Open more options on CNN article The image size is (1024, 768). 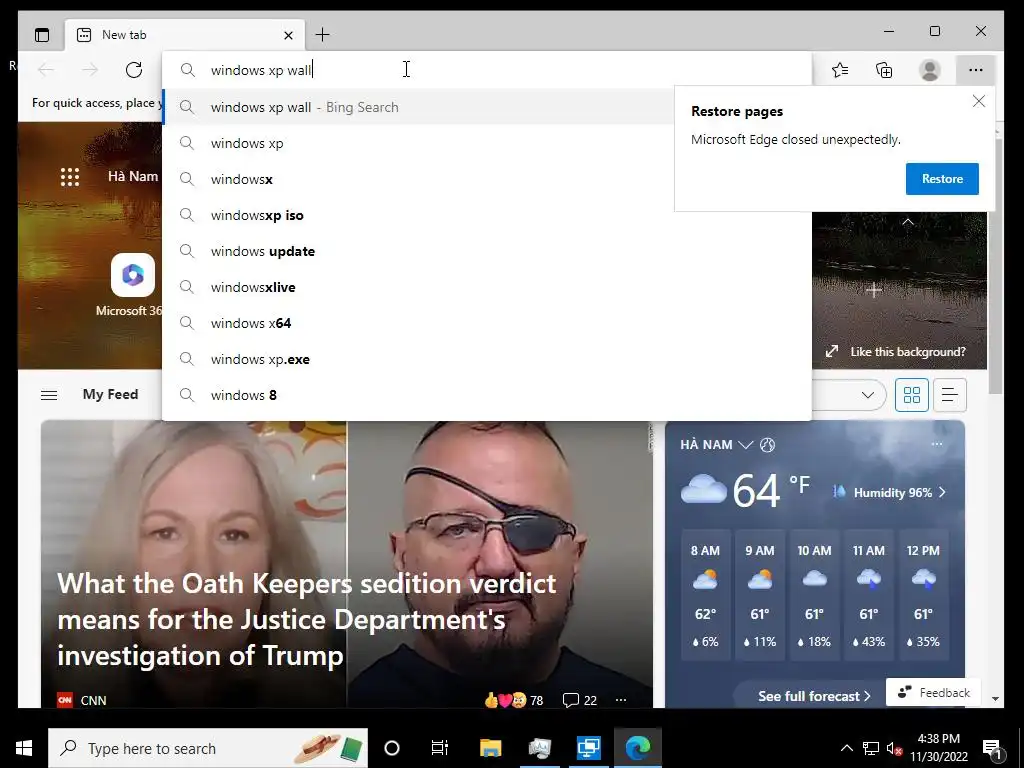(621, 700)
